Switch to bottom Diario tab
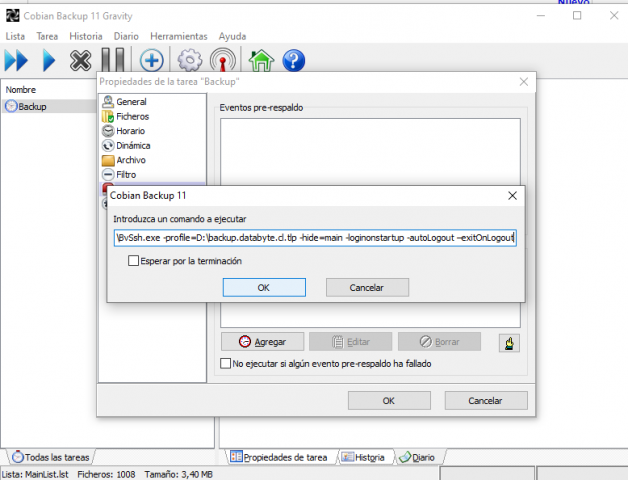 pos(418,457)
